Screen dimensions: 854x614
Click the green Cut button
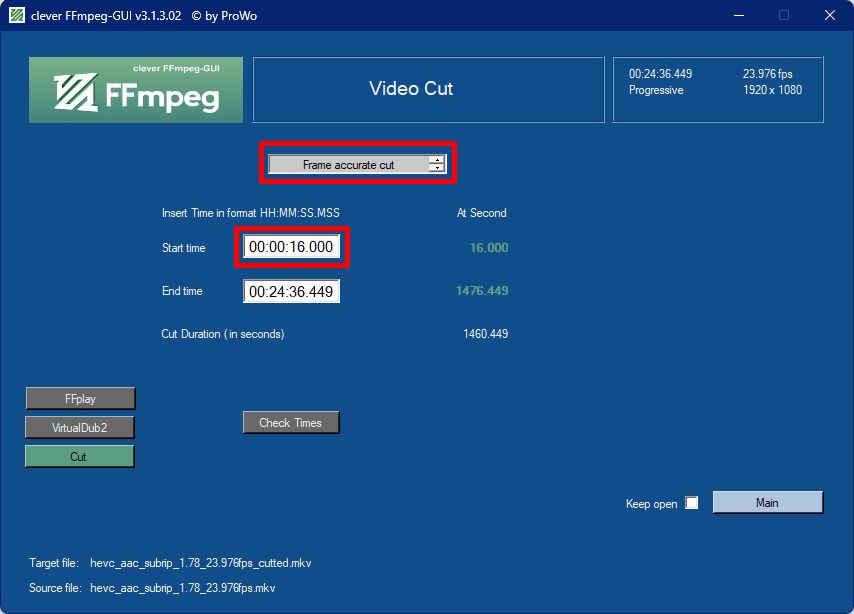click(80, 457)
